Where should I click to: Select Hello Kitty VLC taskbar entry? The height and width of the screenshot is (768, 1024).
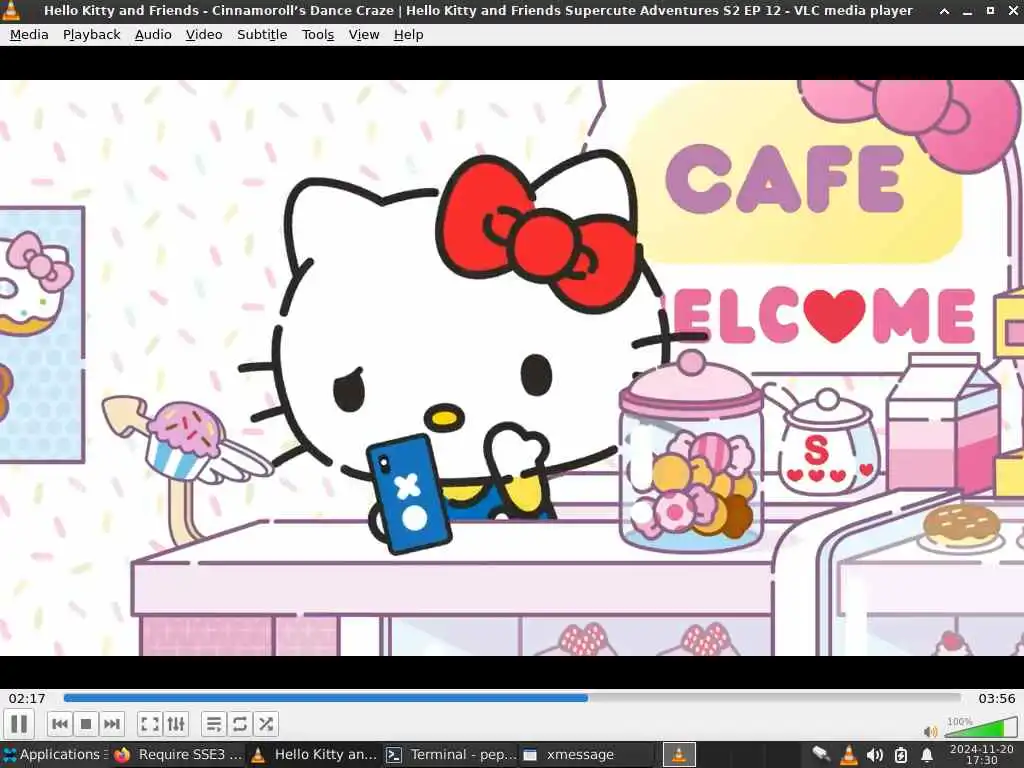[314, 754]
